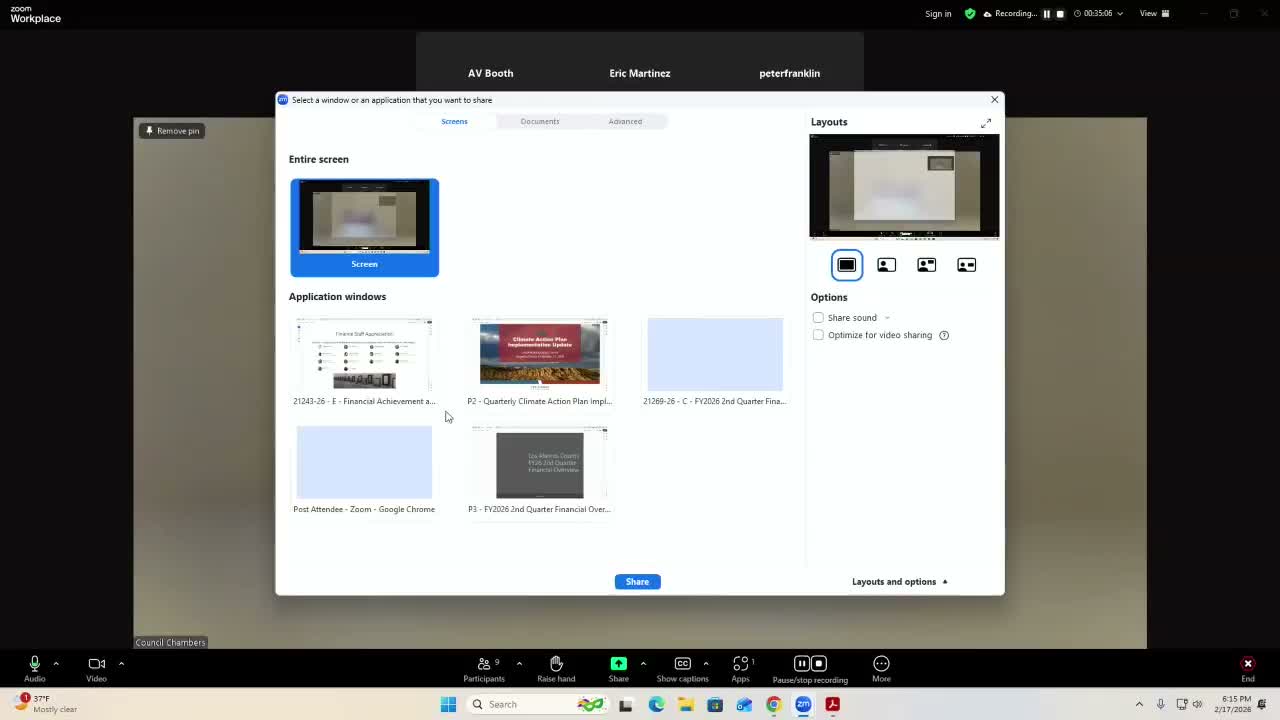The image size is (1280, 720).
Task: Click the Show captions icon
Action: pyautogui.click(x=682, y=664)
